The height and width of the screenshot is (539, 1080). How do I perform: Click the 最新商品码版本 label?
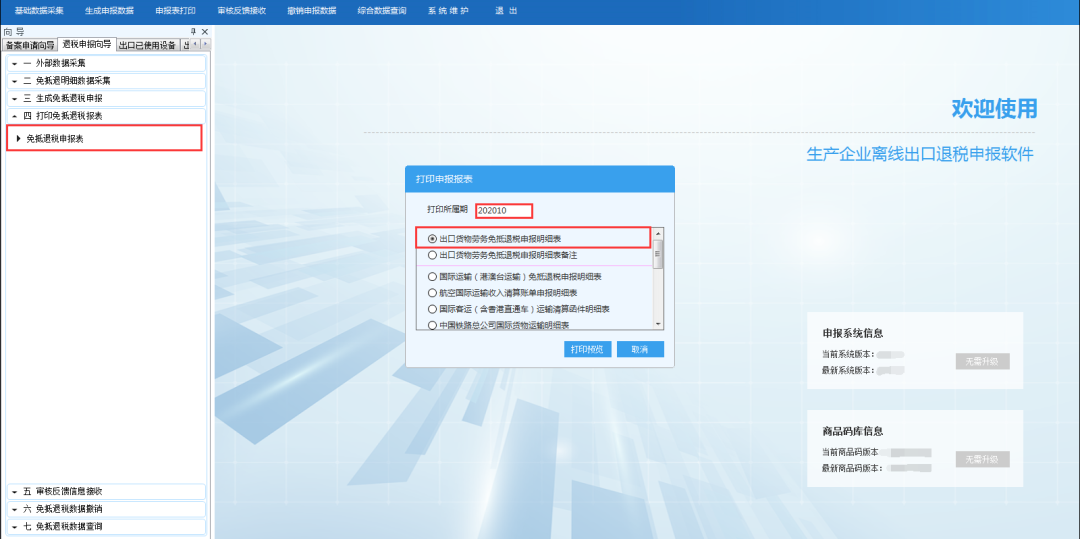[852, 468]
